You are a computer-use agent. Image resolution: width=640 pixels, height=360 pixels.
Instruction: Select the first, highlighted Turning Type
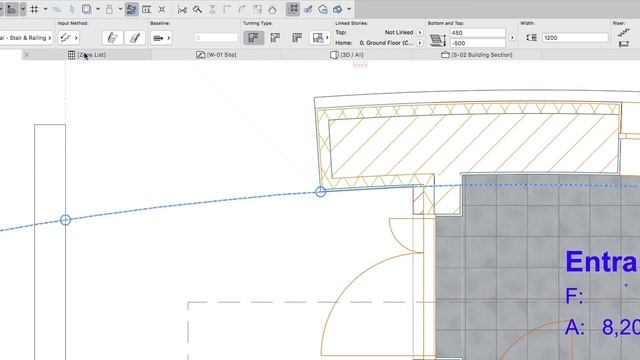[x=253, y=38]
